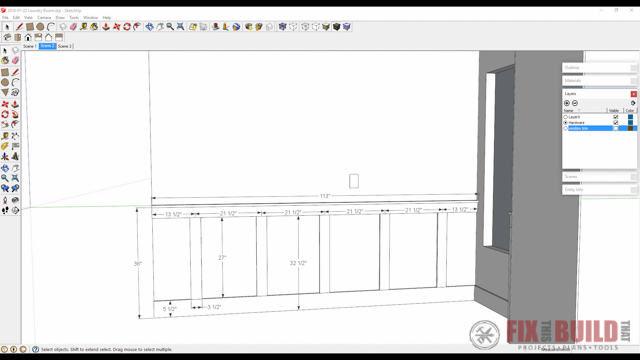
Task: Choose the Rectangle tool in the top toolbar
Action: (30, 27)
